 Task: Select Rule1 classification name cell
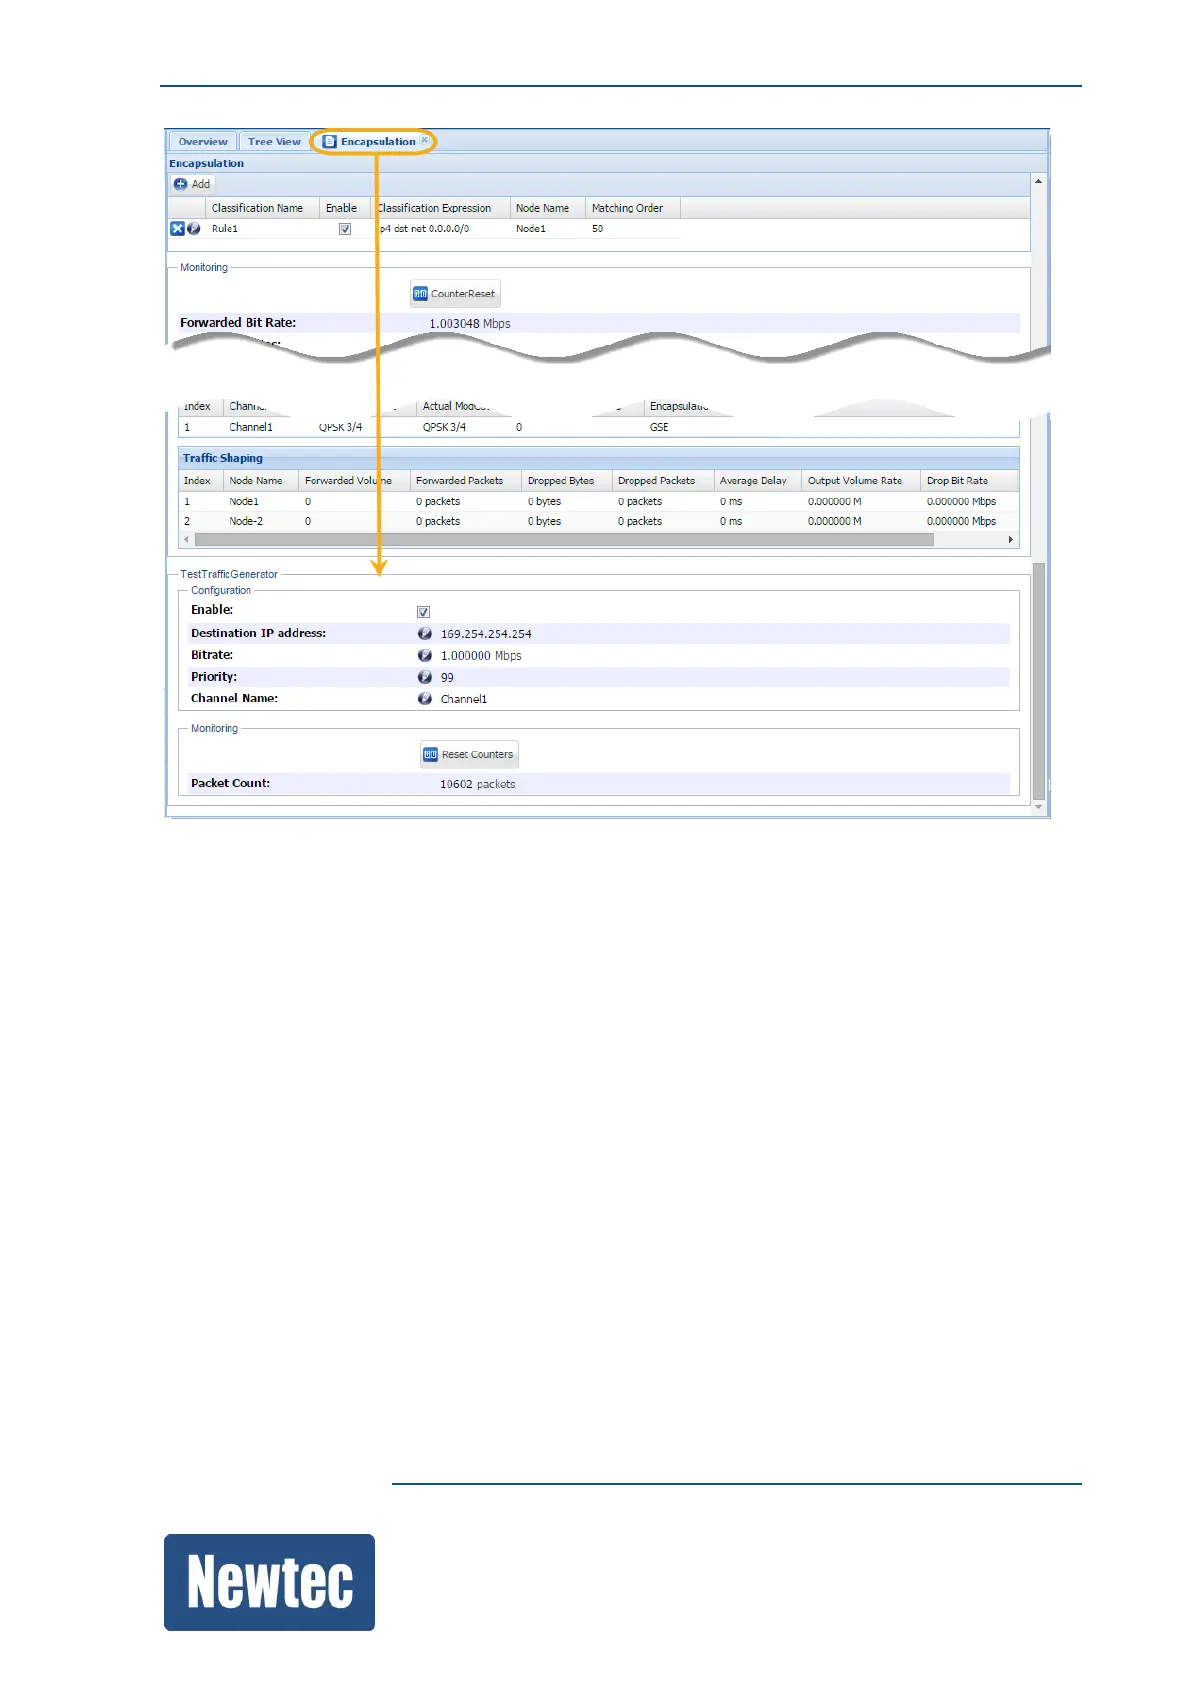(x=262, y=229)
